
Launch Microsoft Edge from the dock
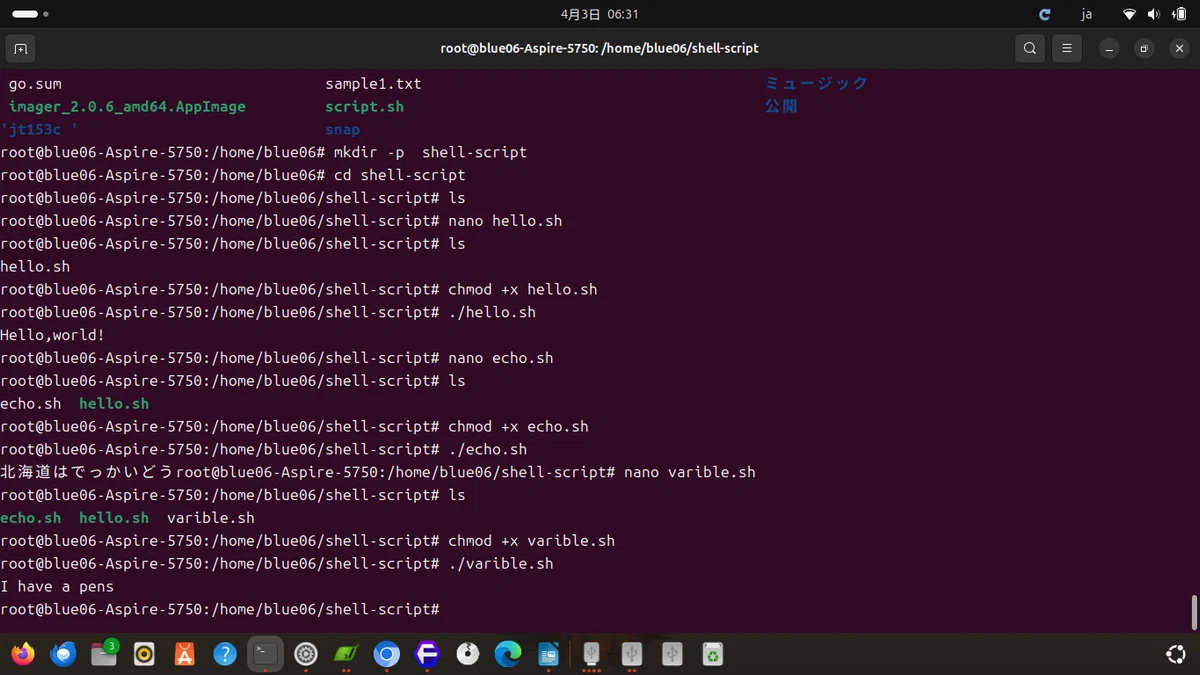(x=508, y=654)
